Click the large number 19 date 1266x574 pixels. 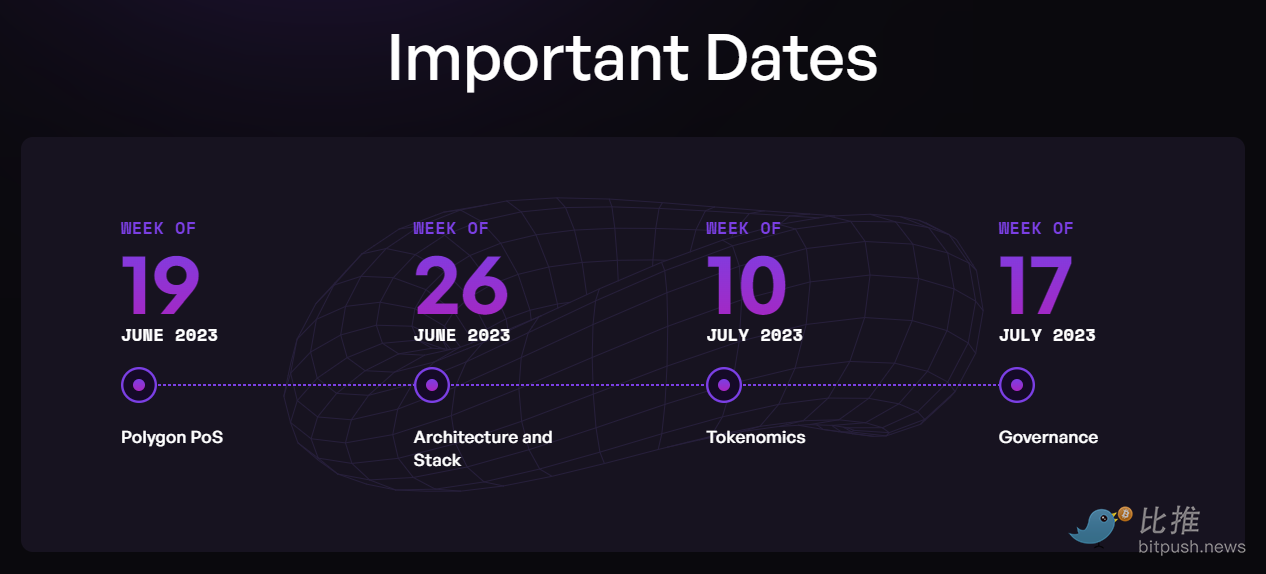click(x=160, y=285)
